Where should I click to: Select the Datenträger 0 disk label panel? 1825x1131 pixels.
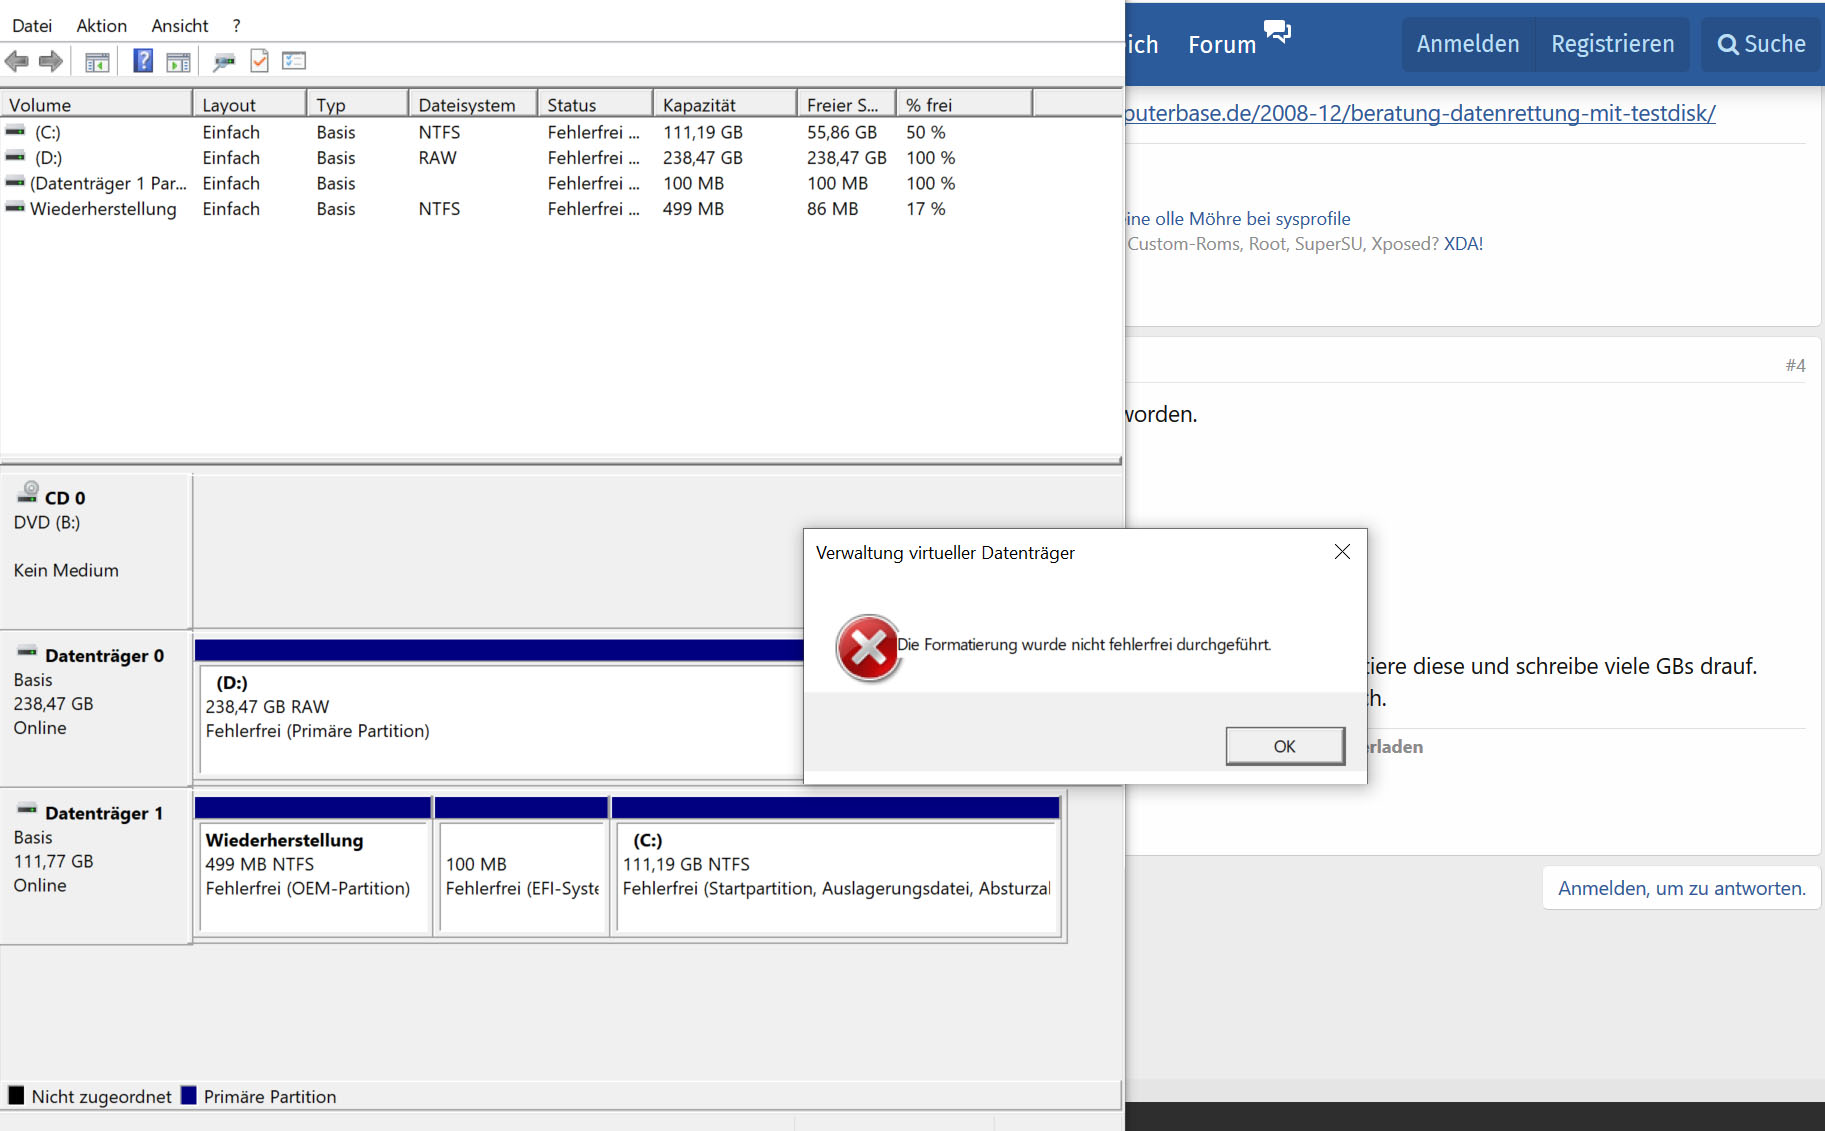click(96, 708)
